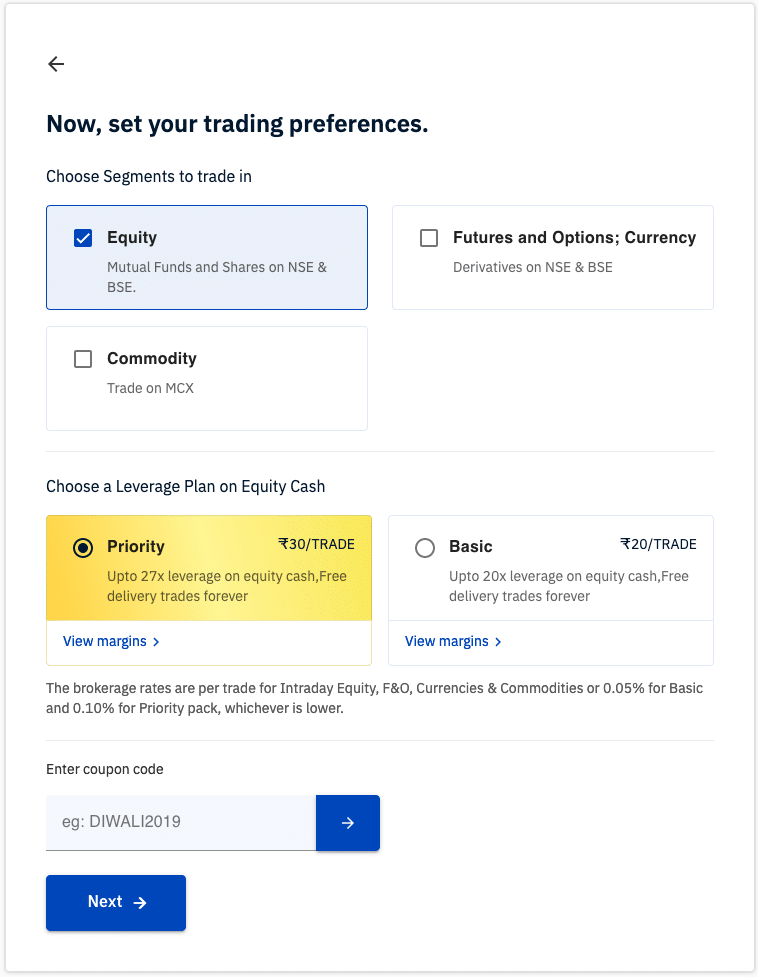Click the Next button
This screenshot has height=977, width=758.
coord(116,903)
